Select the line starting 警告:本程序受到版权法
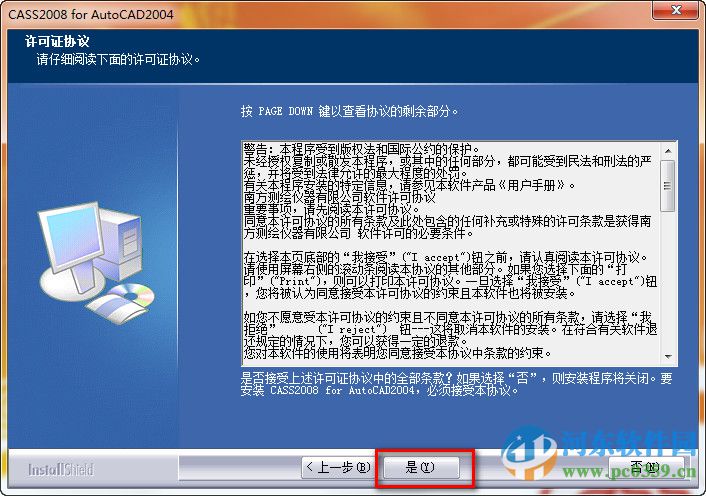Image resolution: width=706 pixels, height=496 pixels. (362, 149)
